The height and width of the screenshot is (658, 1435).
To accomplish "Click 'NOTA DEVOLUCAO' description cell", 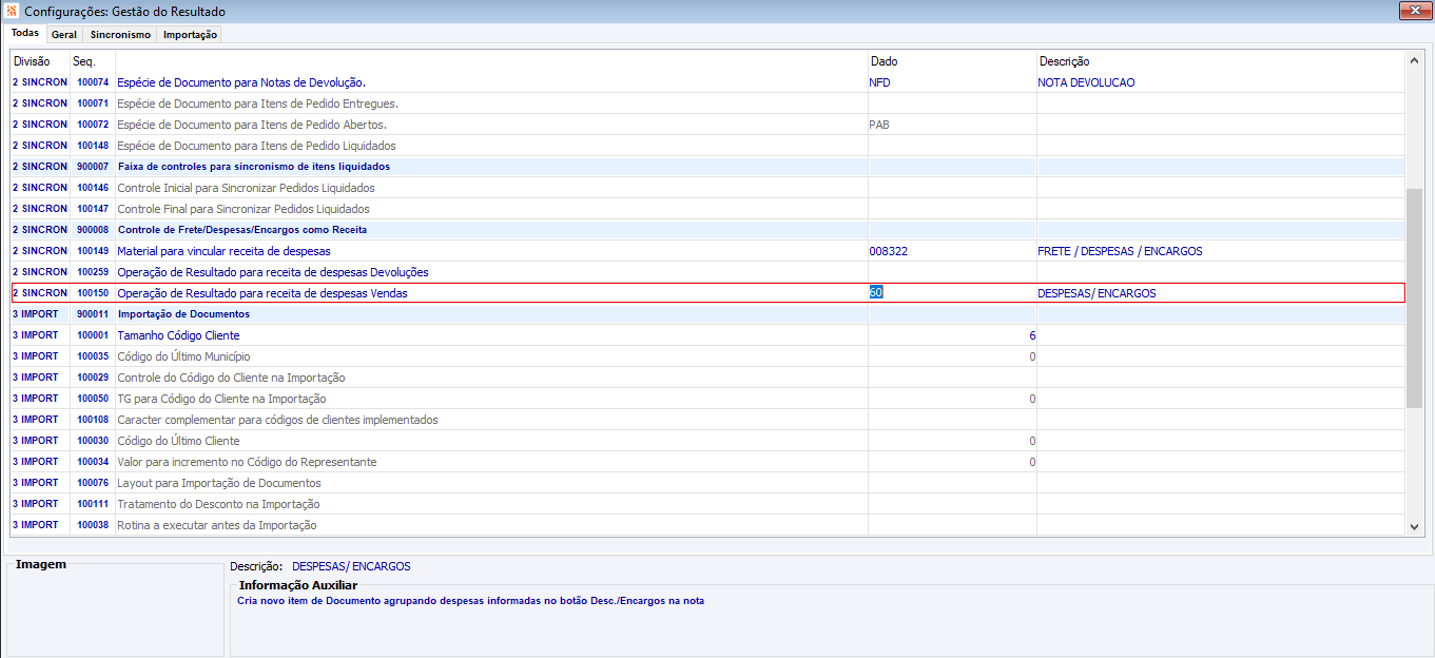I will (1087, 83).
